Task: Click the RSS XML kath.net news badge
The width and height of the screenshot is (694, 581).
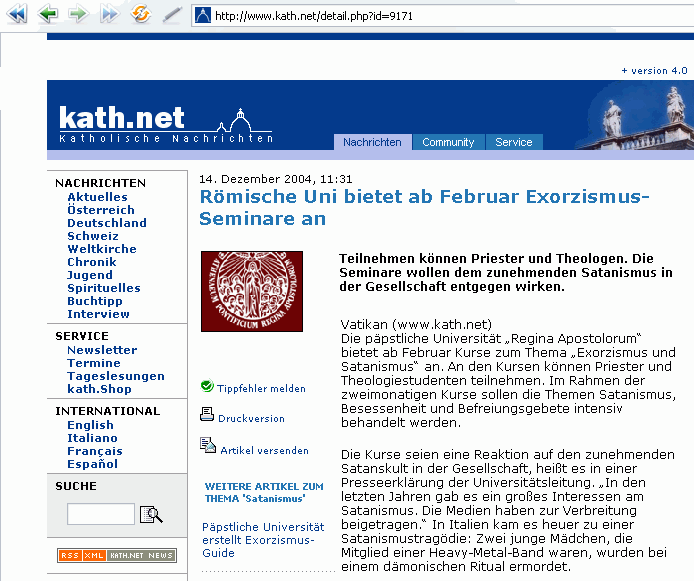Action: pyautogui.click(x=117, y=555)
